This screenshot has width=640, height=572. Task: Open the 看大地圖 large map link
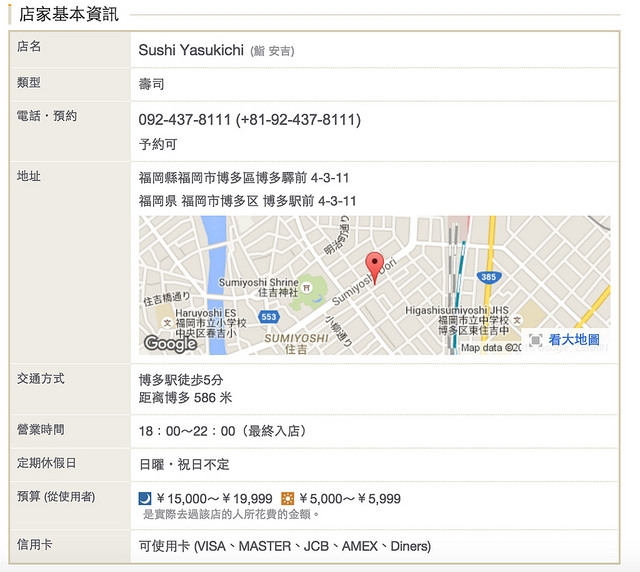click(x=574, y=339)
